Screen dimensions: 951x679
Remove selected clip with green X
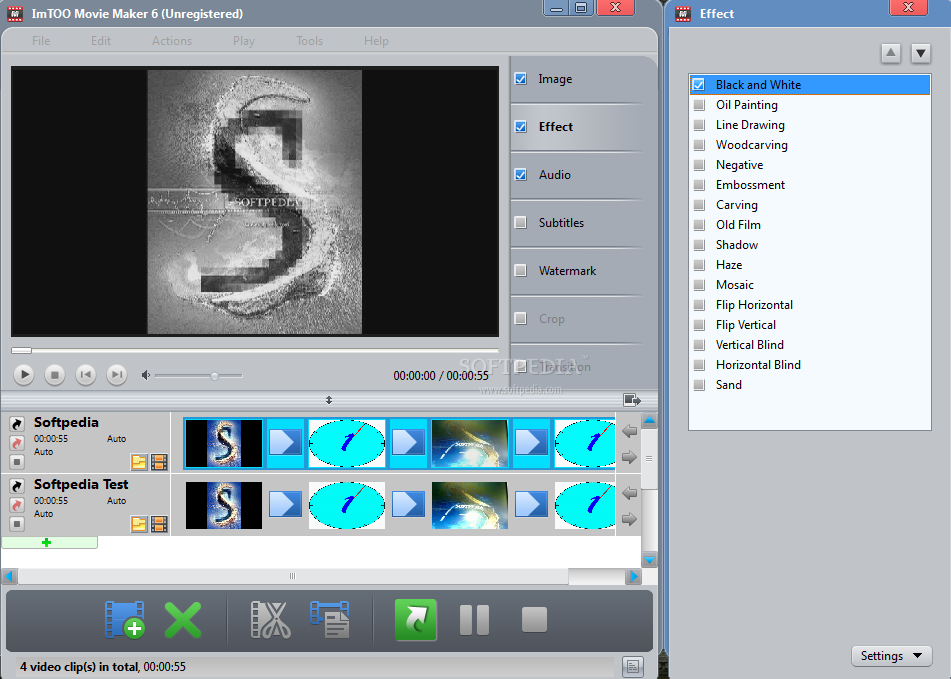[183, 620]
